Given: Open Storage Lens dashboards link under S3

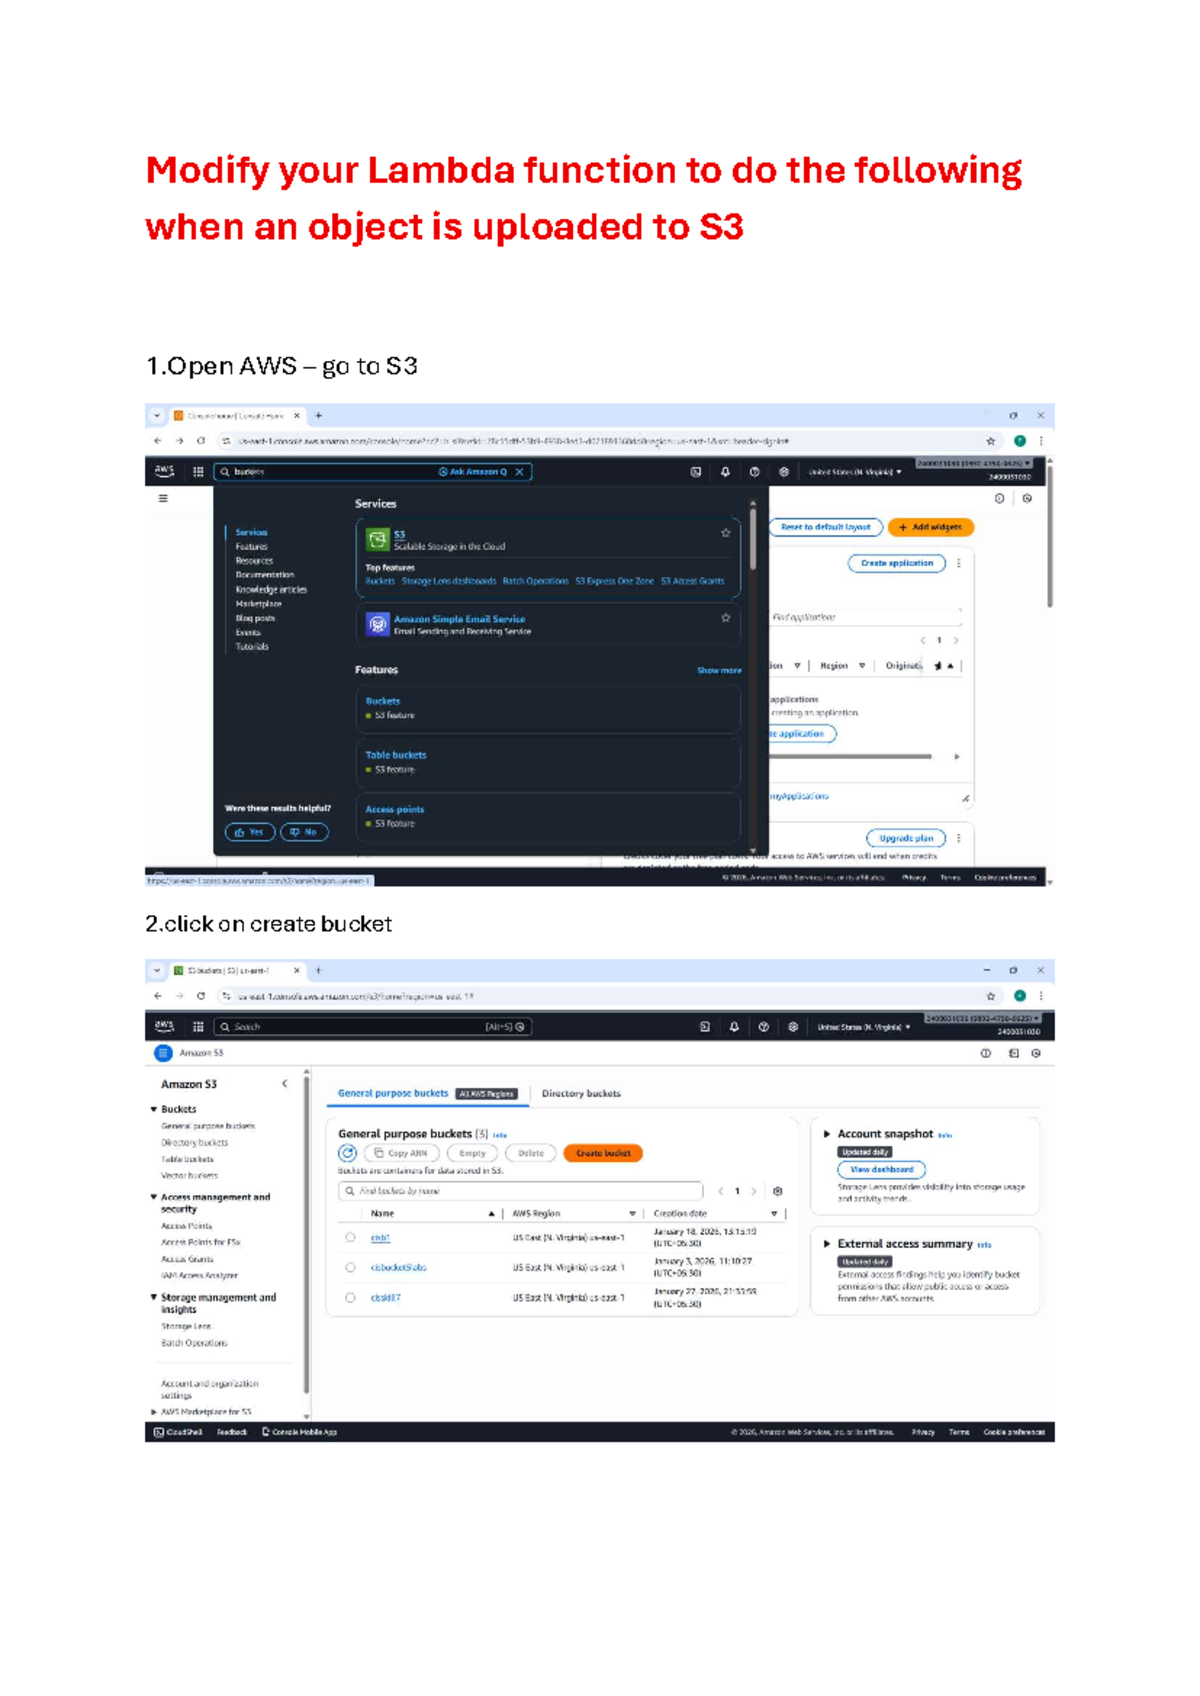Looking at the screenshot, I should tap(449, 581).
